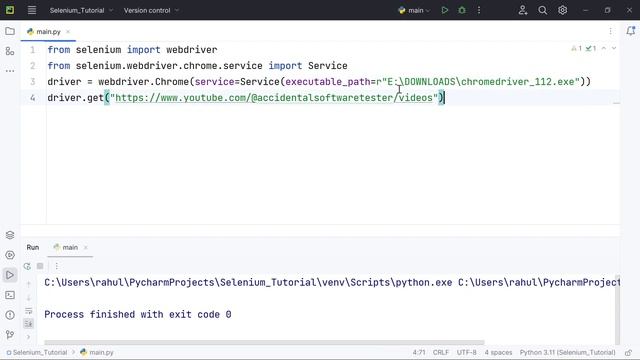The width and height of the screenshot is (640, 360).
Task: Open more run actions menu in title bar
Action: click(x=479, y=10)
